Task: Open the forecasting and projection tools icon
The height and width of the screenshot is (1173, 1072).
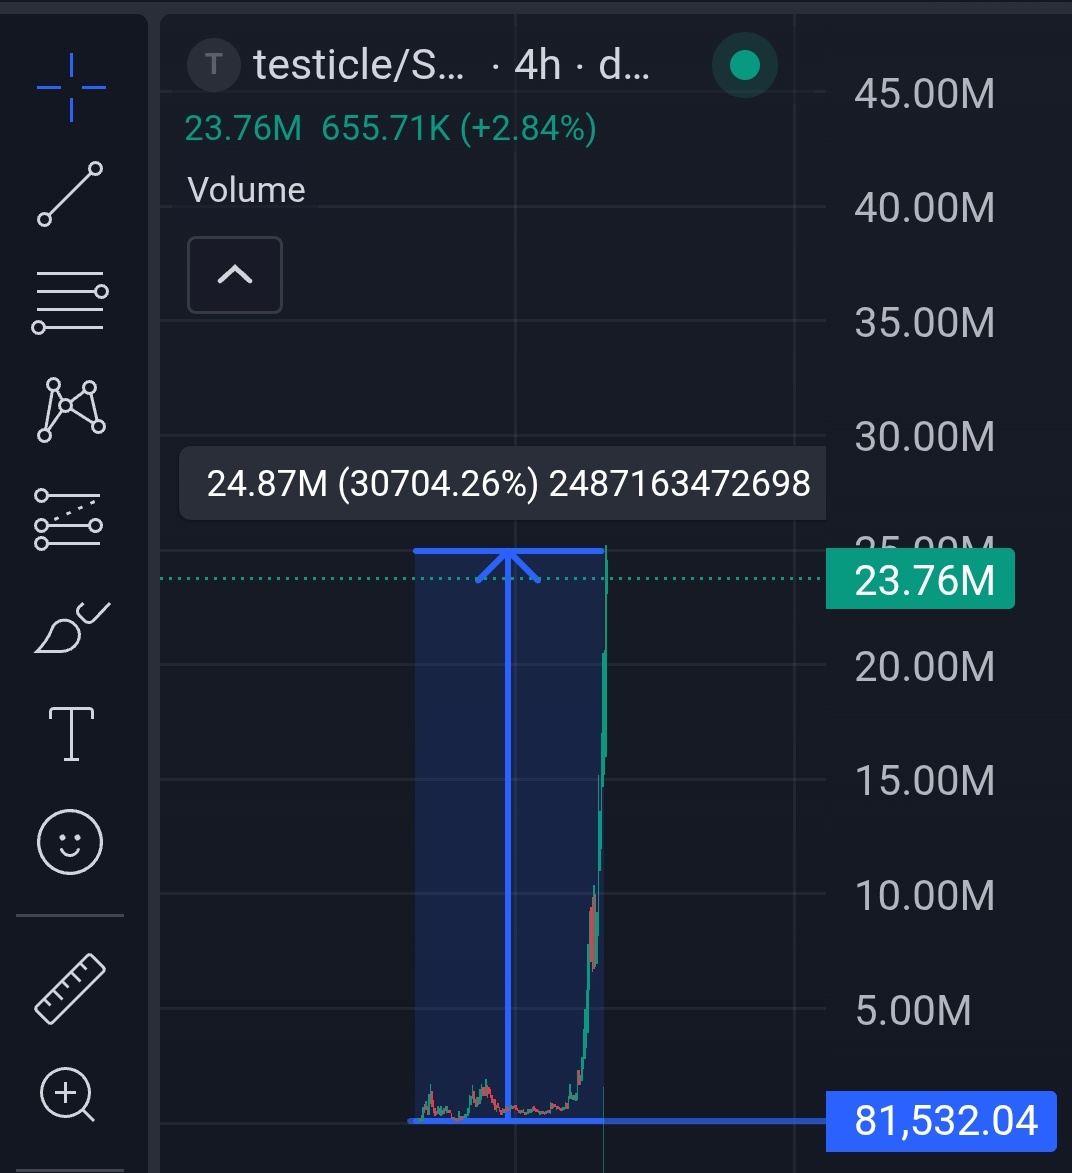Action: click(x=69, y=519)
